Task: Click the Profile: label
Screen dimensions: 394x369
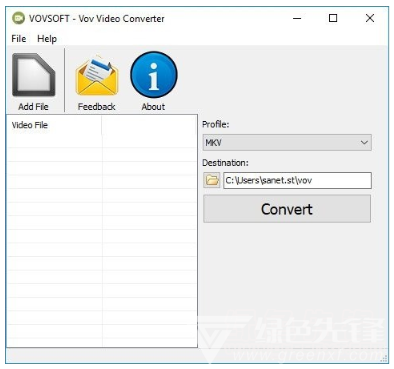Action: 216,125
